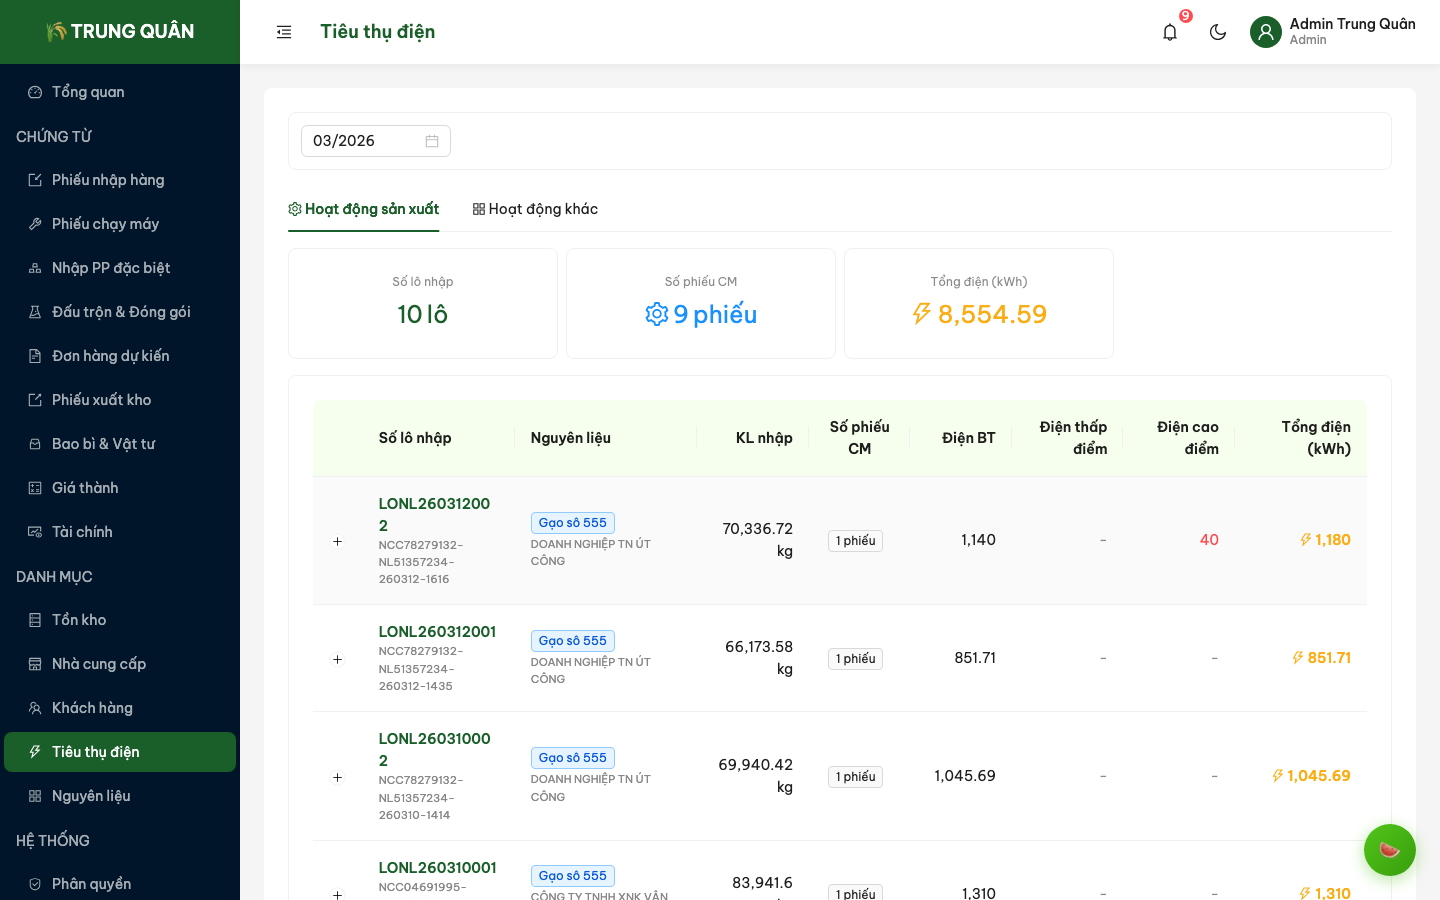The height and width of the screenshot is (900, 1440).
Task: Open Giá thành in the sidebar
Action: 85,488
